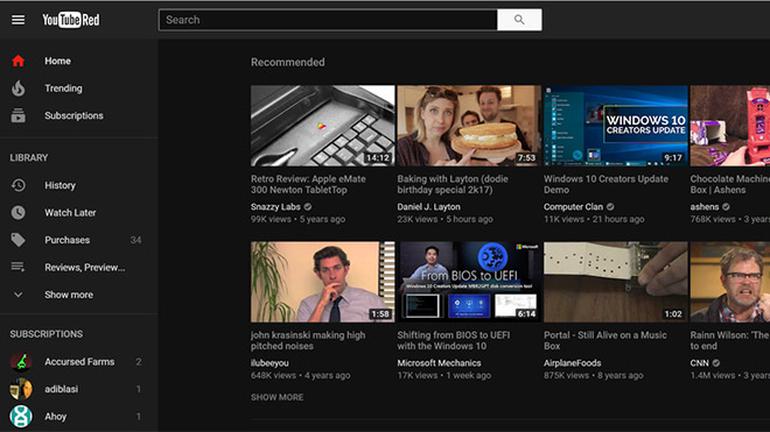The width and height of the screenshot is (770, 432).
Task: Open Windows 10 Creators Update Demo title
Action: point(606,184)
